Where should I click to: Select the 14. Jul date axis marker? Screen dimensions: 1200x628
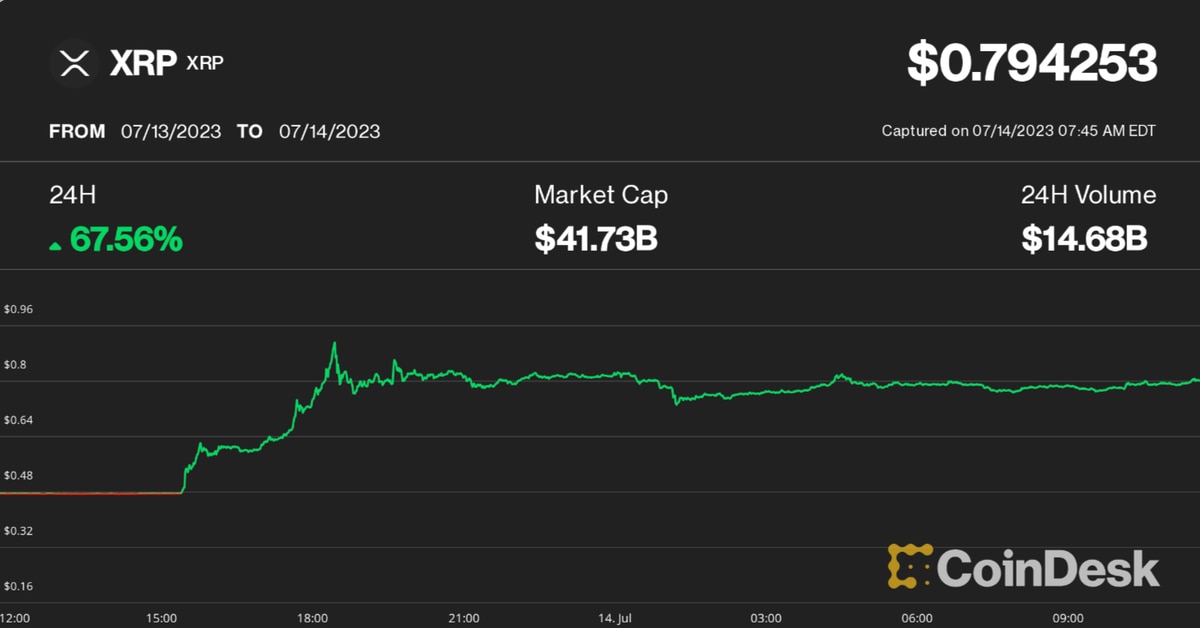[x=615, y=617]
